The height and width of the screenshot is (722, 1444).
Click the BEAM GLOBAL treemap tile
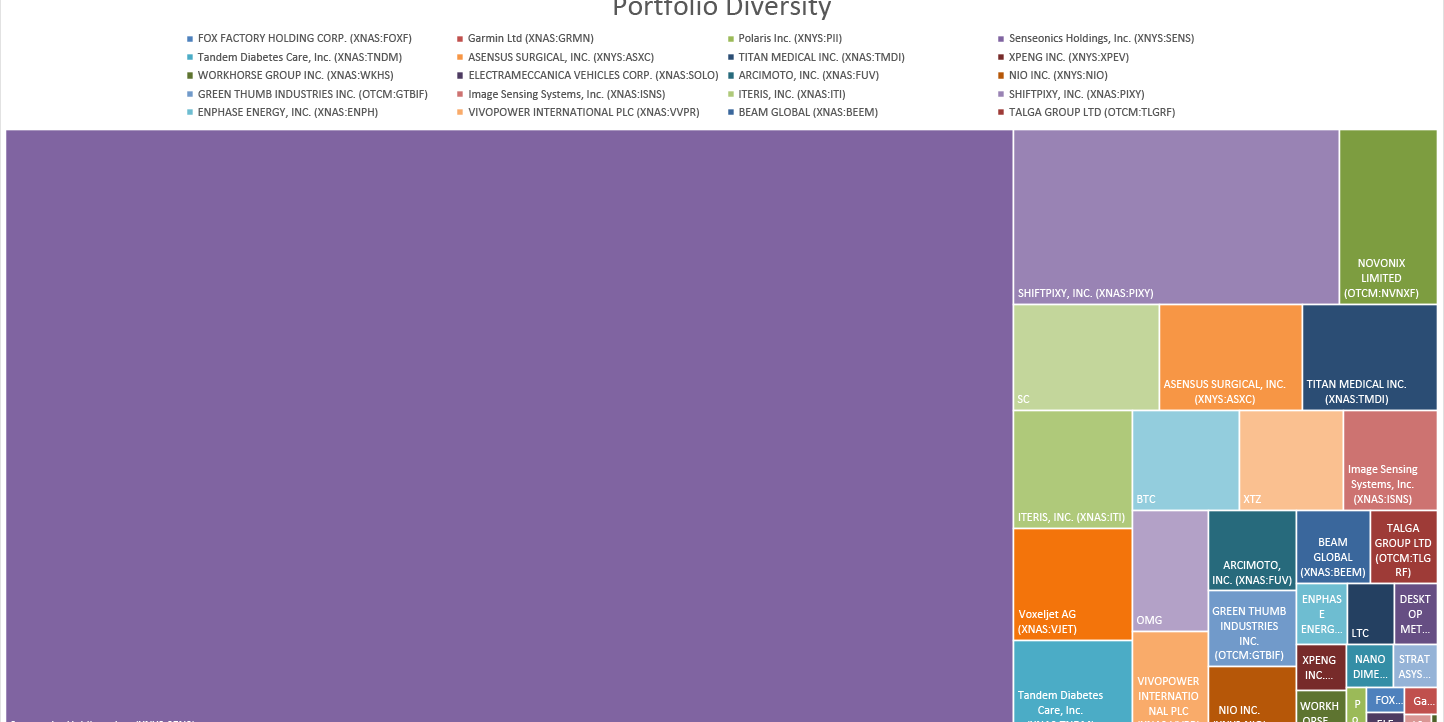pos(1332,547)
